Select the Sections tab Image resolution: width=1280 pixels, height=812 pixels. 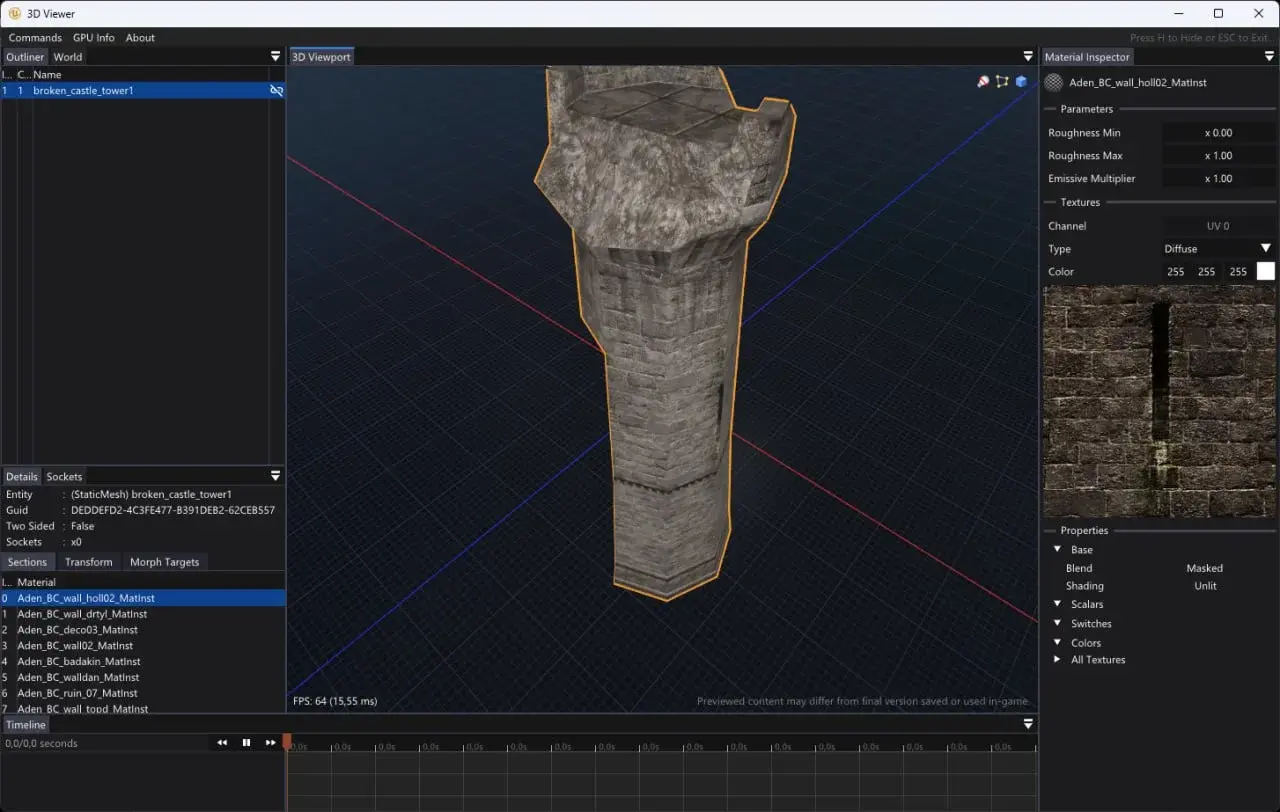27,562
